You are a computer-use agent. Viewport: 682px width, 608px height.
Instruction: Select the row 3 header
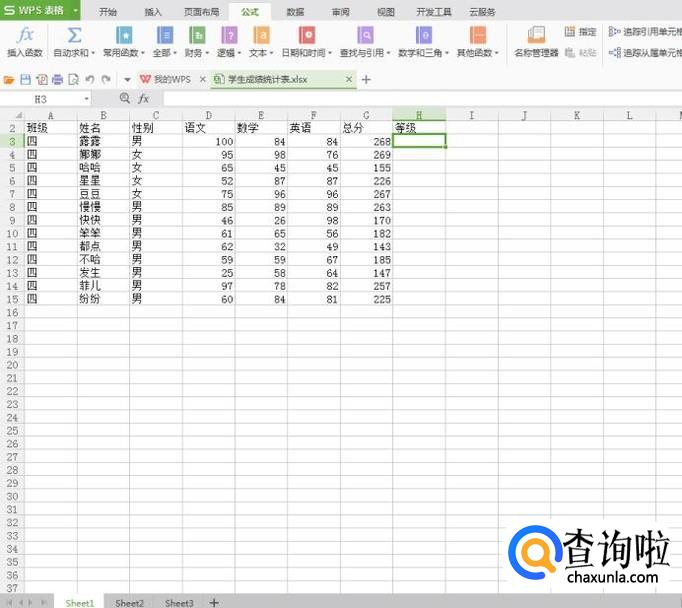(12, 141)
